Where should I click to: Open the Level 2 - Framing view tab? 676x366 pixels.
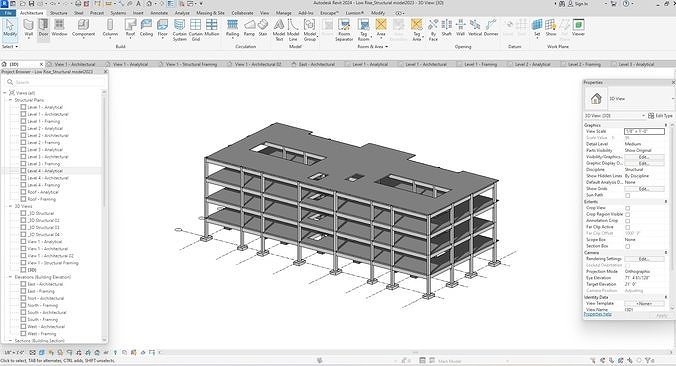click(583, 64)
